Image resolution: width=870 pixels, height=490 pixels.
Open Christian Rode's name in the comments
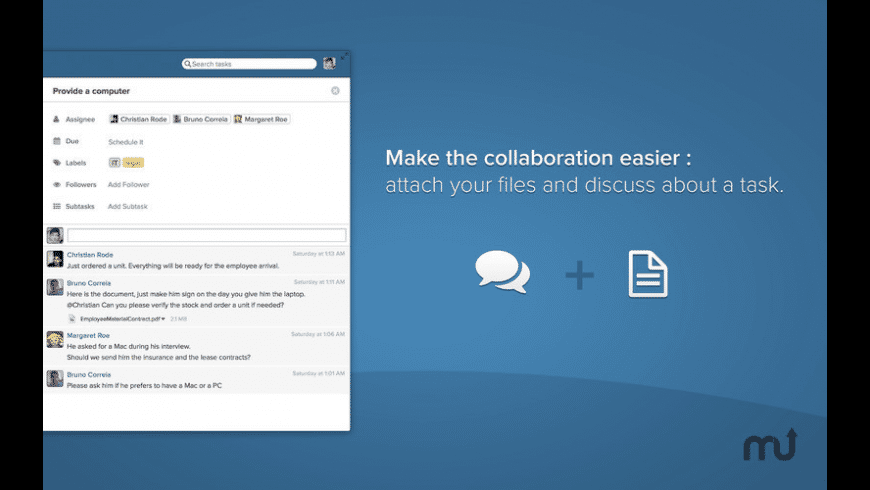(90, 255)
